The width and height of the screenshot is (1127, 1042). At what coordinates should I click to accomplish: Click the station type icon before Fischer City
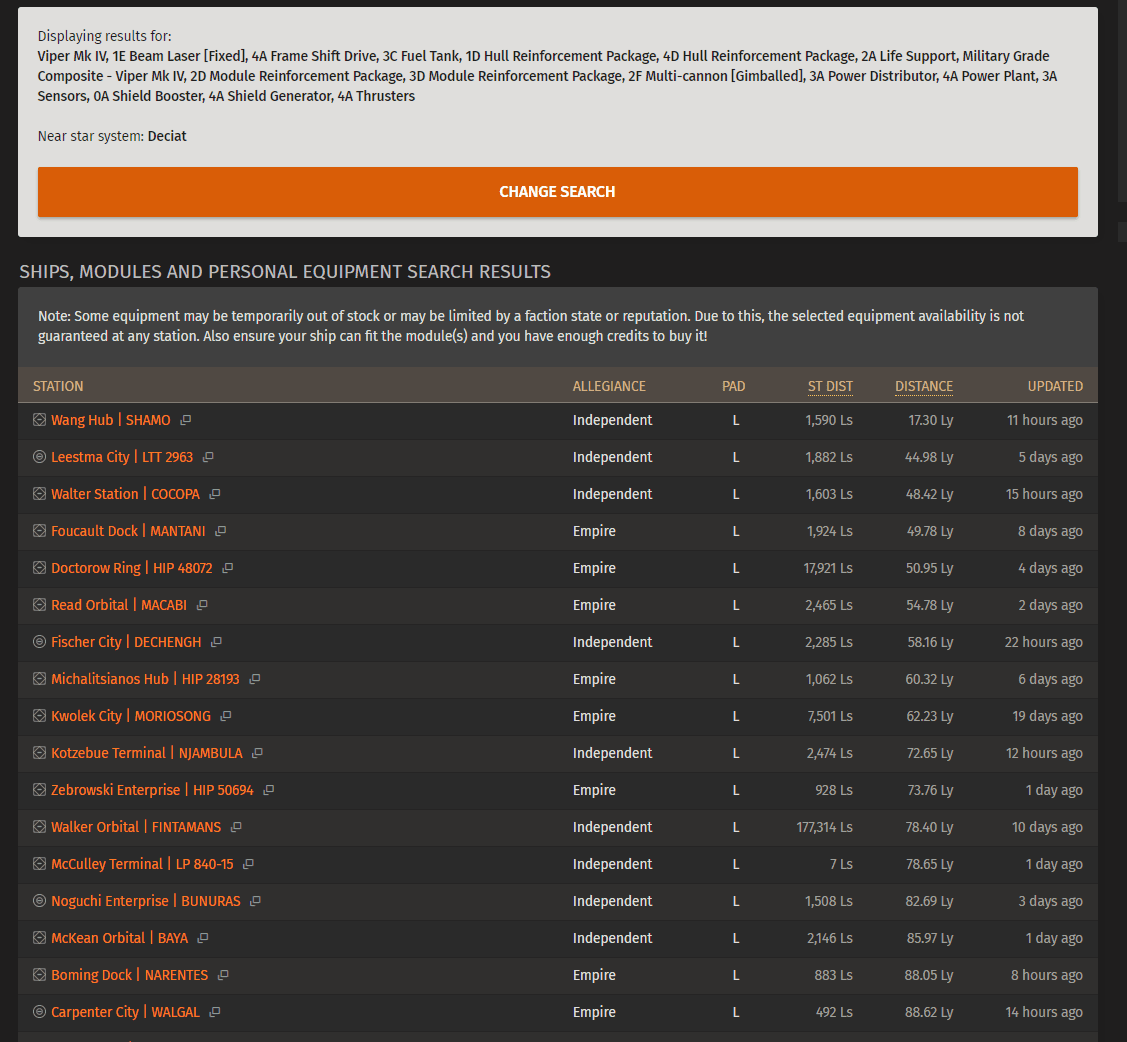tap(40, 642)
